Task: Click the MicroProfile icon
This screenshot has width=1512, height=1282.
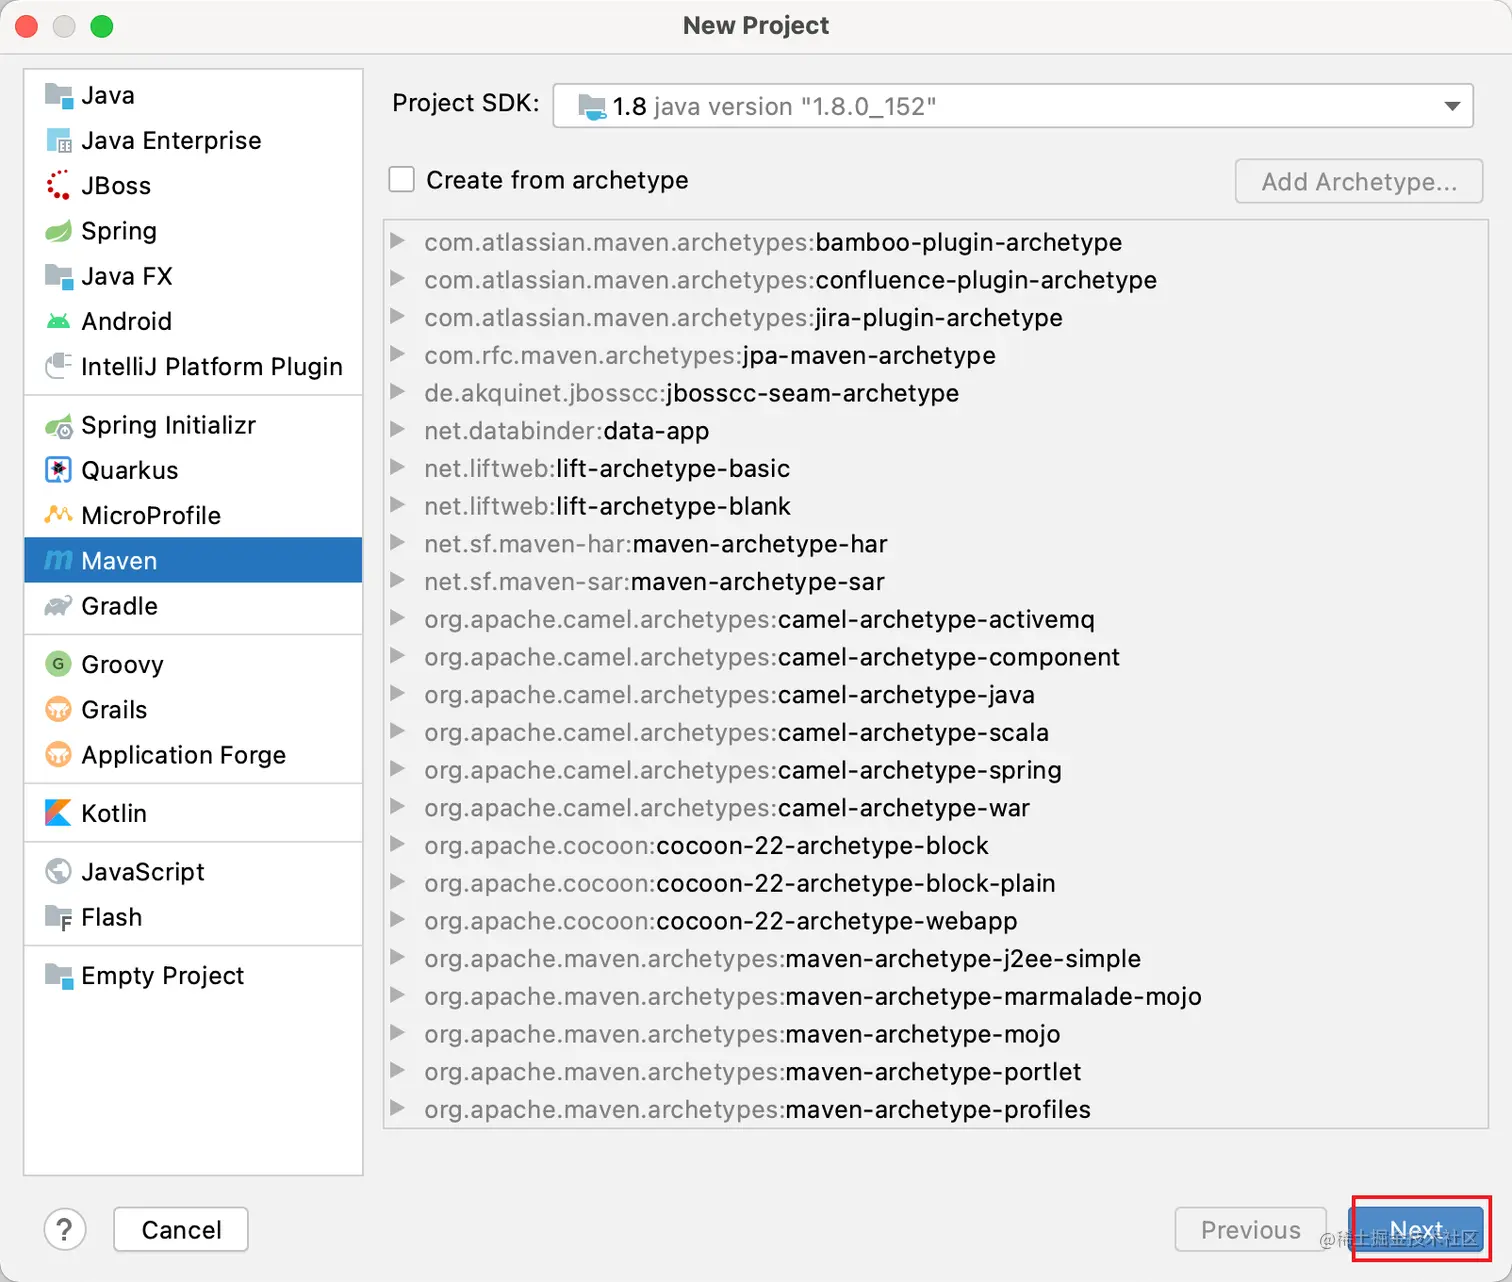Action: [x=59, y=515]
